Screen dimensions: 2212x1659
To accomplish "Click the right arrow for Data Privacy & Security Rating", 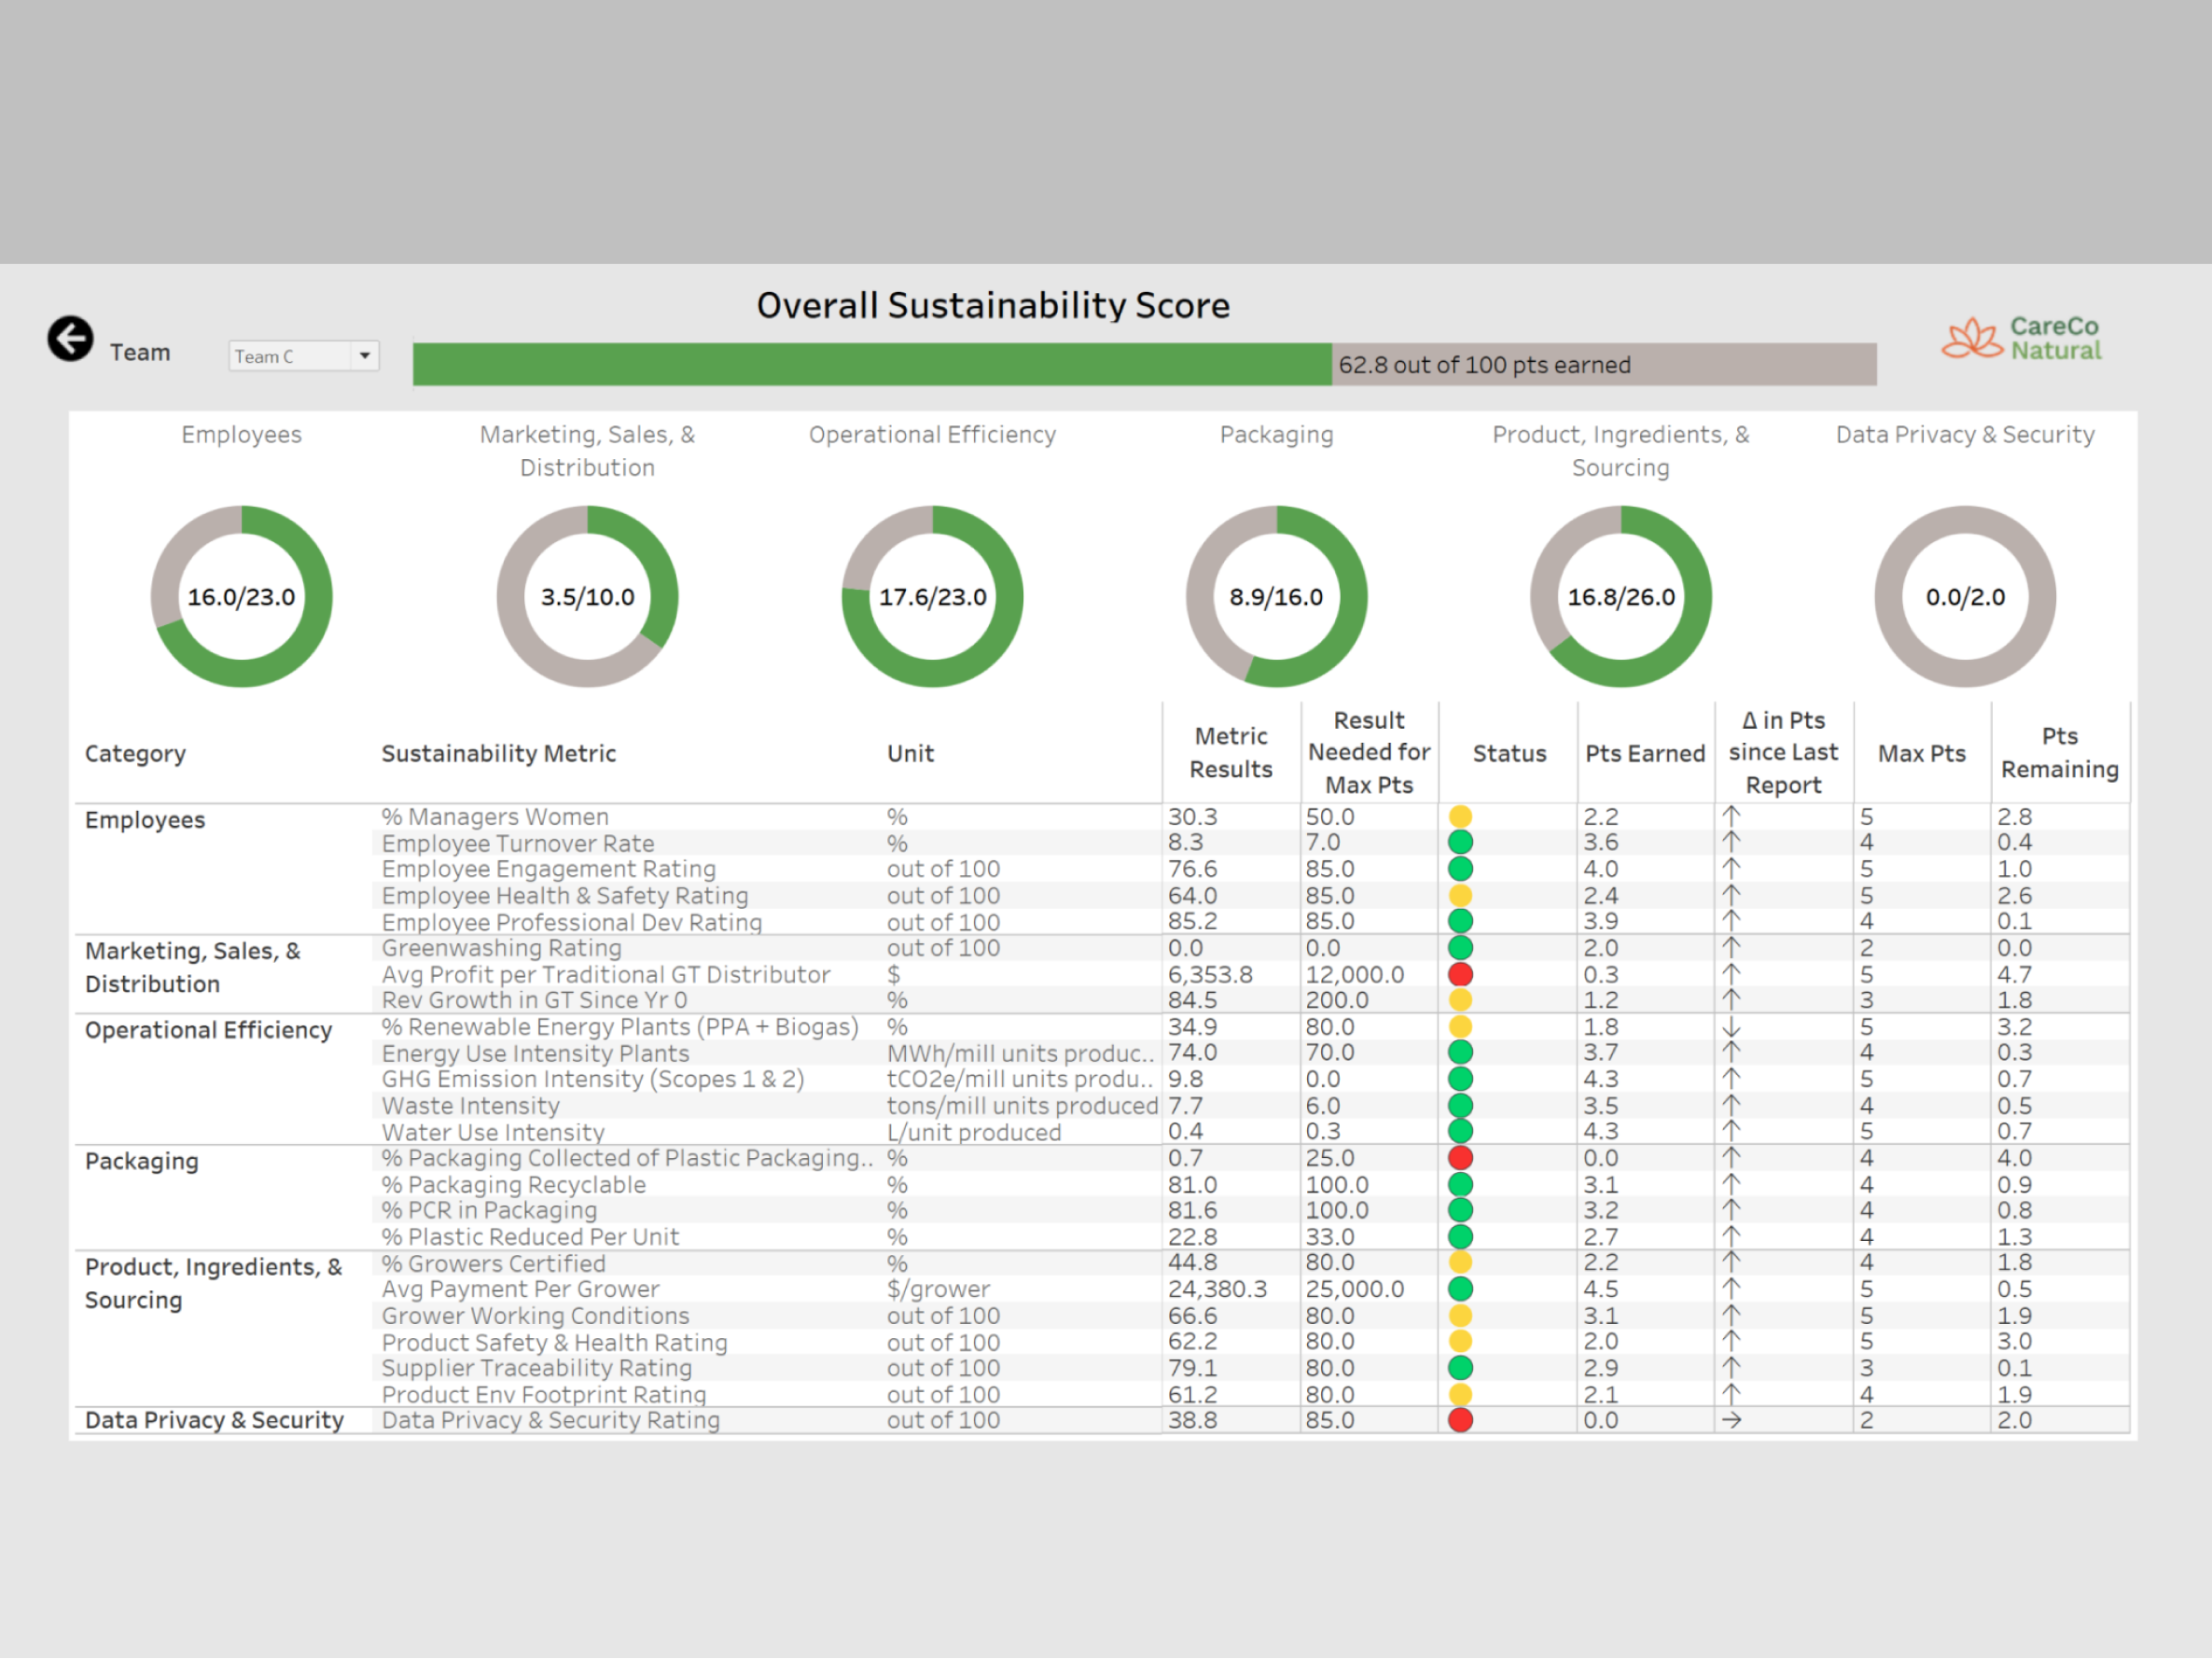I will 1733,1420.
